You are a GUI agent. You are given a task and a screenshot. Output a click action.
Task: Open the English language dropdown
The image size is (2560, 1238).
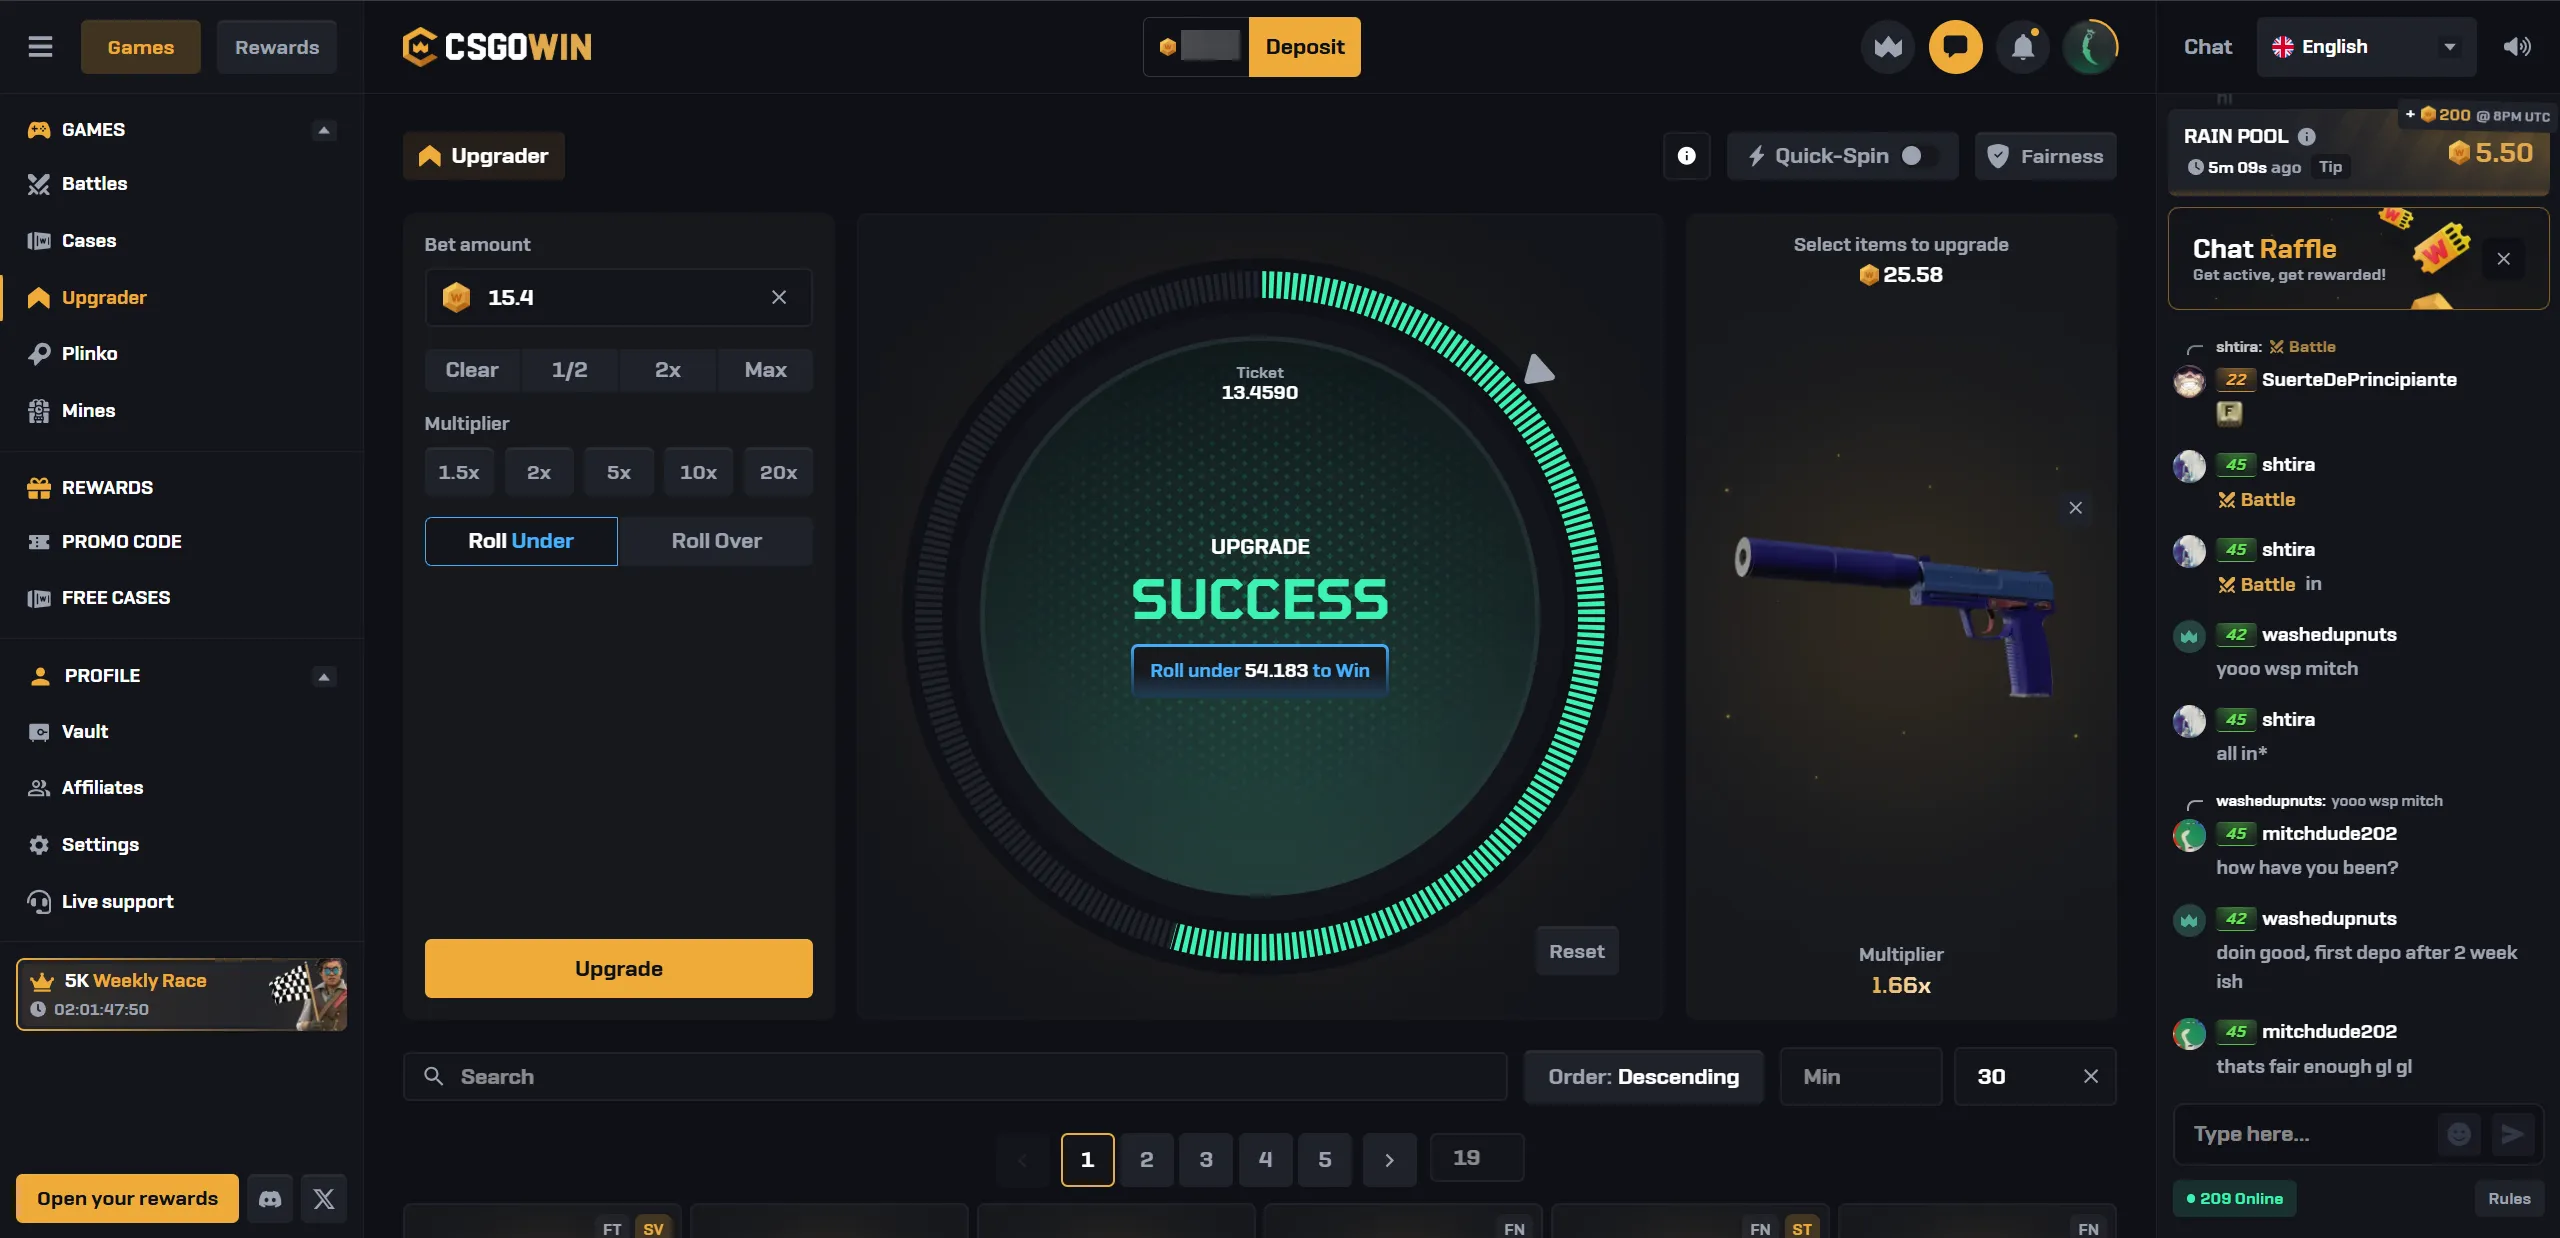click(x=2366, y=47)
